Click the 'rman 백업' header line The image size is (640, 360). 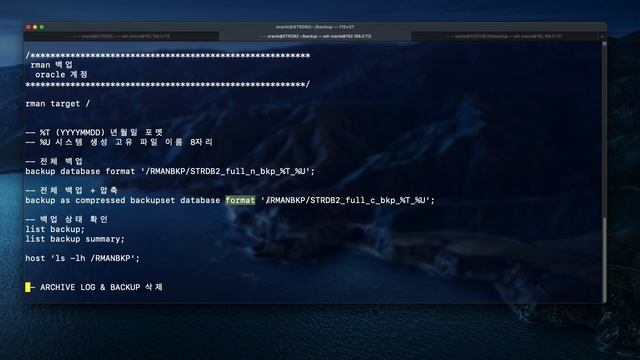point(51,65)
